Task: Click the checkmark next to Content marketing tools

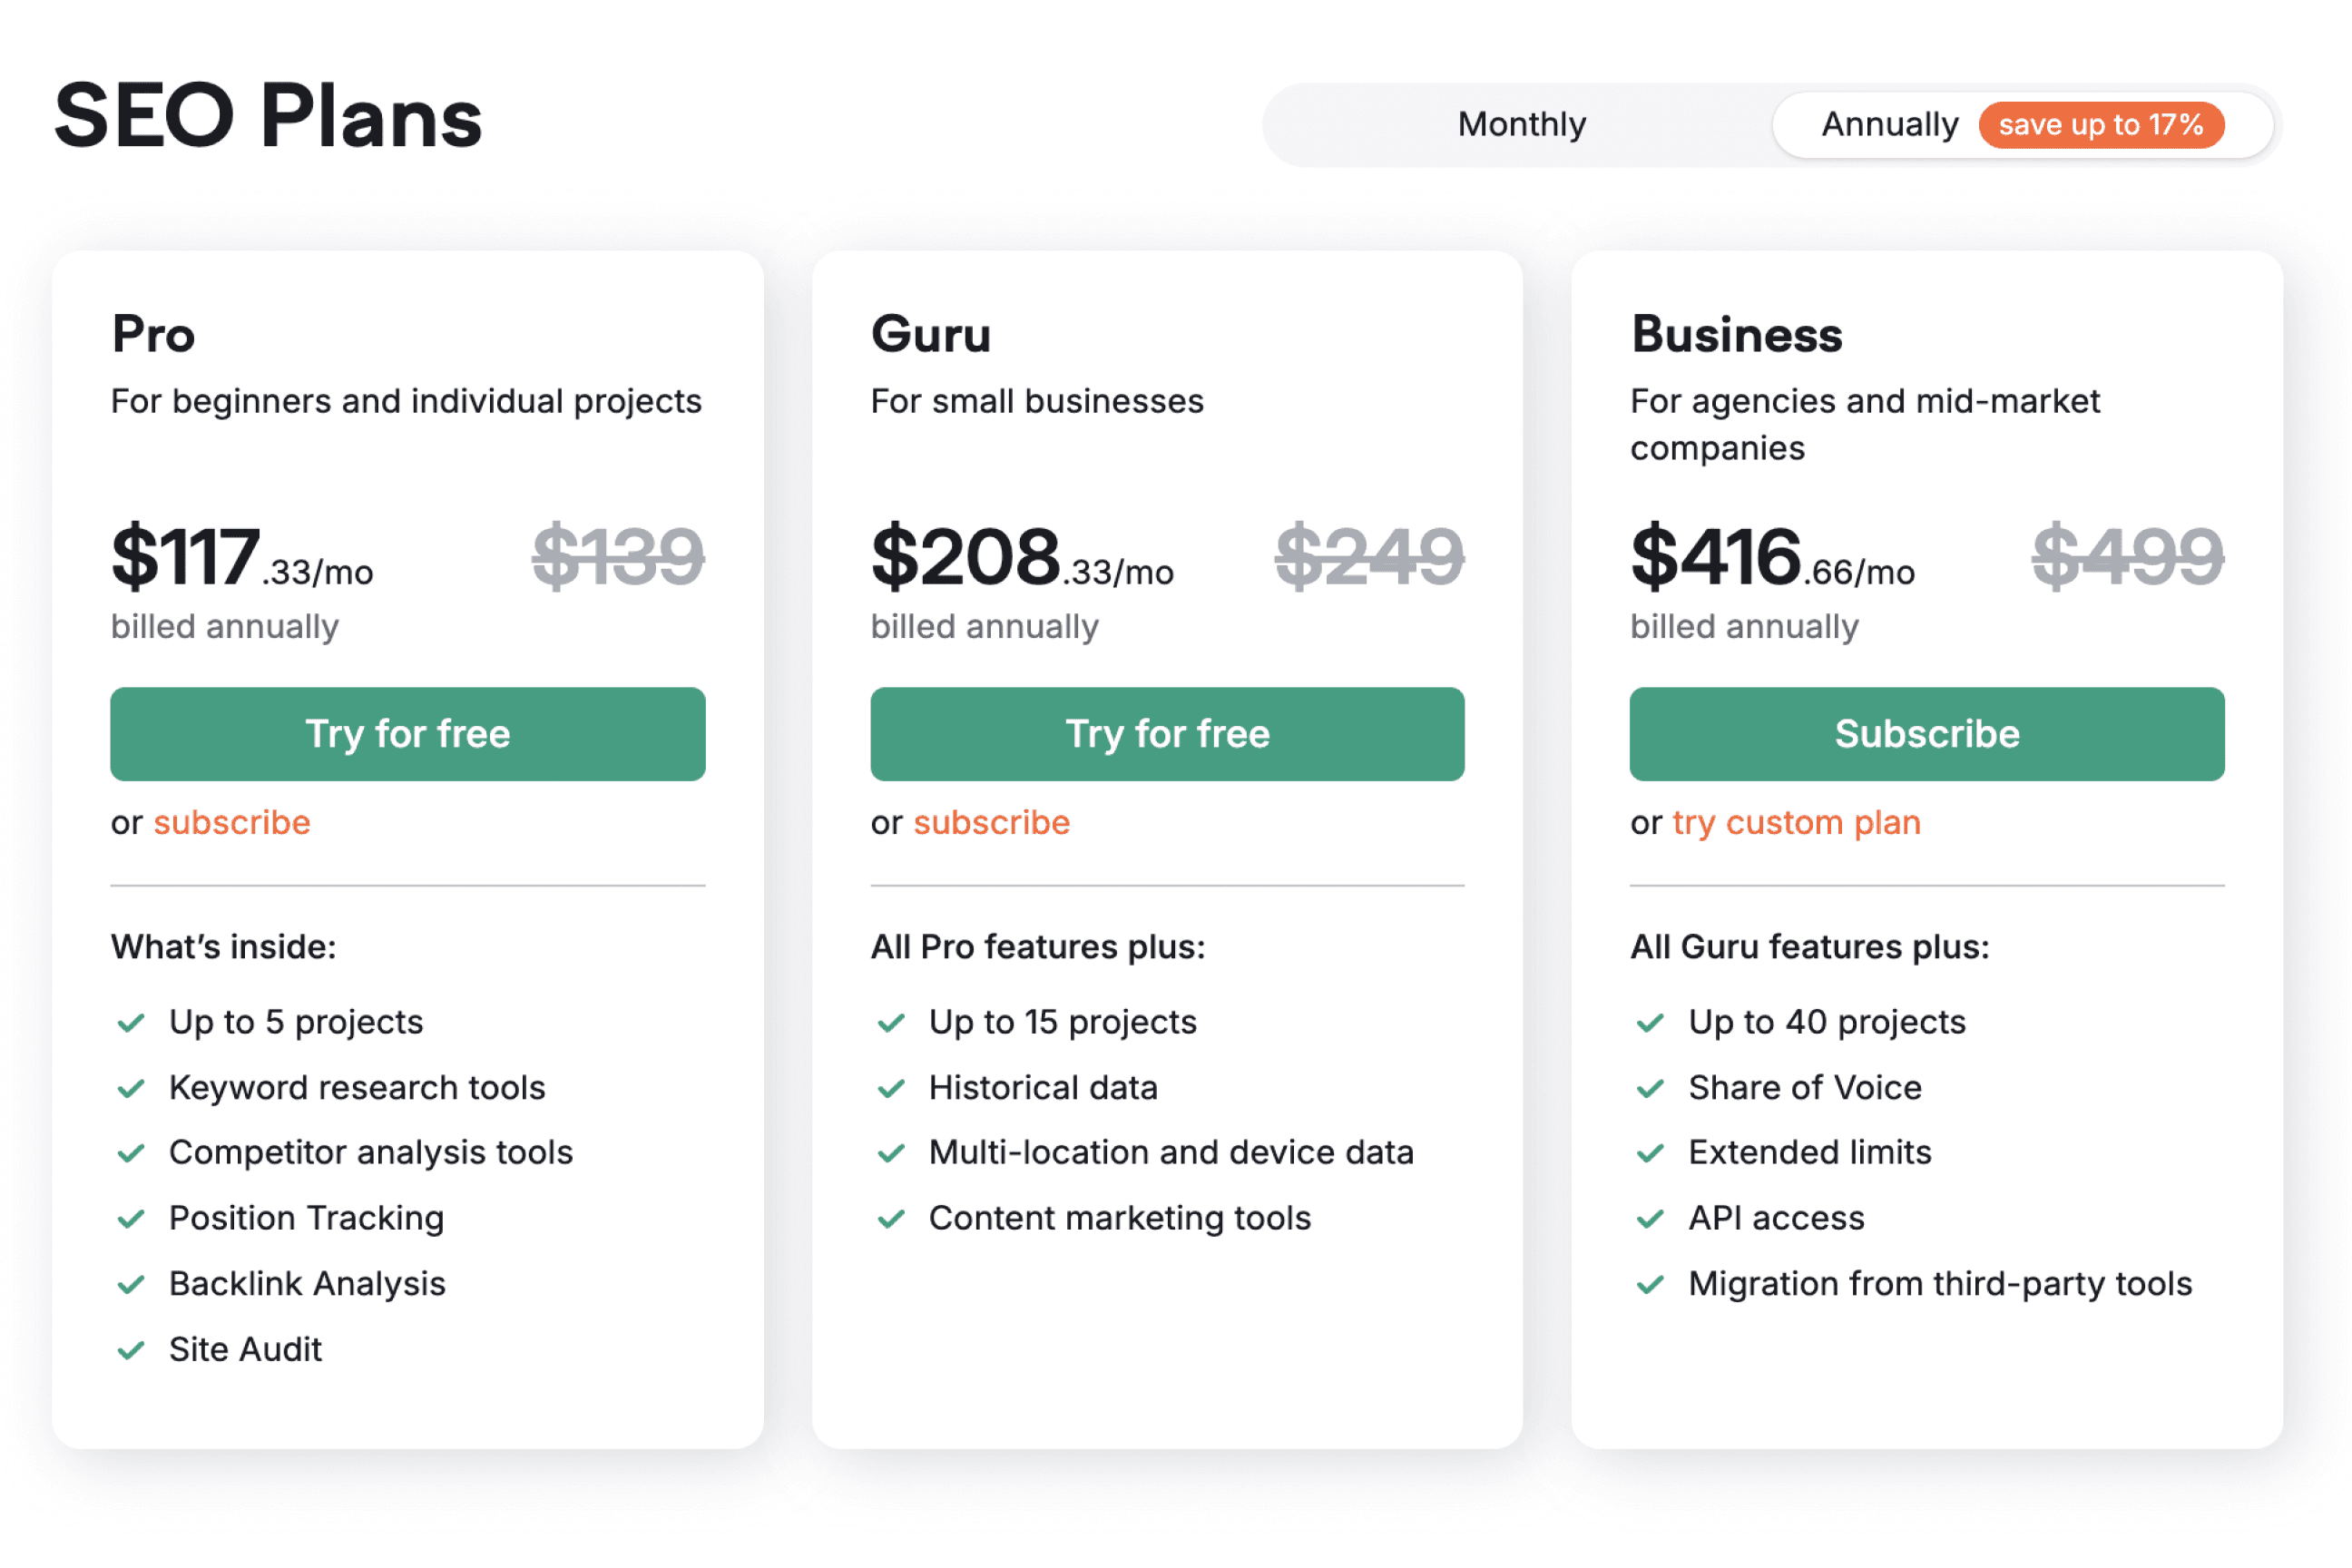Action: point(890,1218)
